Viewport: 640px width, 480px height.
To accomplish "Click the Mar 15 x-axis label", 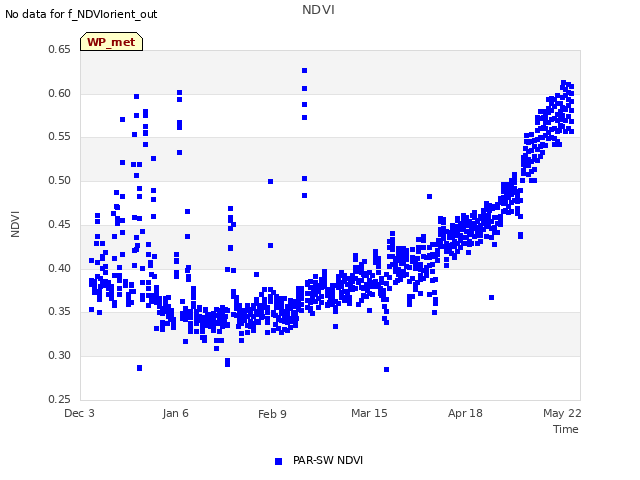I will coord(369,413).
